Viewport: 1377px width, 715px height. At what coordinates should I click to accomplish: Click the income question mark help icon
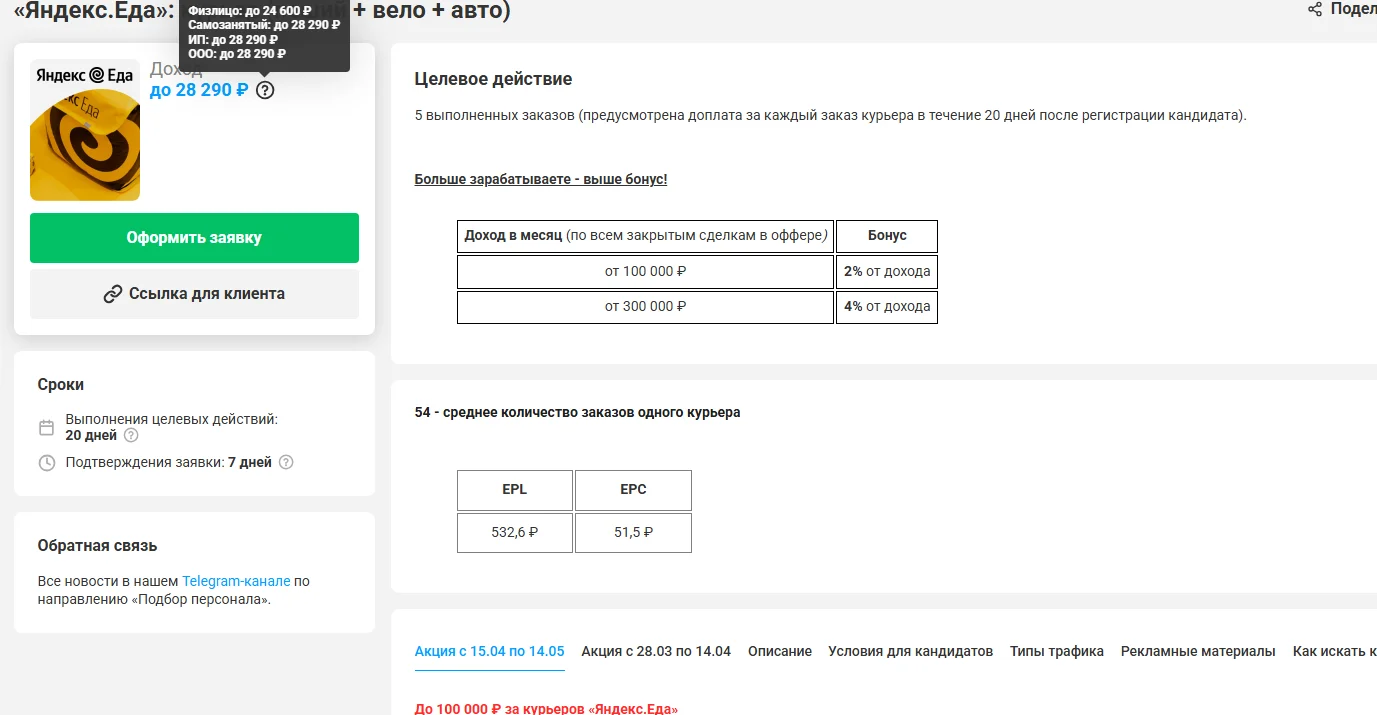tap(264, 90)
